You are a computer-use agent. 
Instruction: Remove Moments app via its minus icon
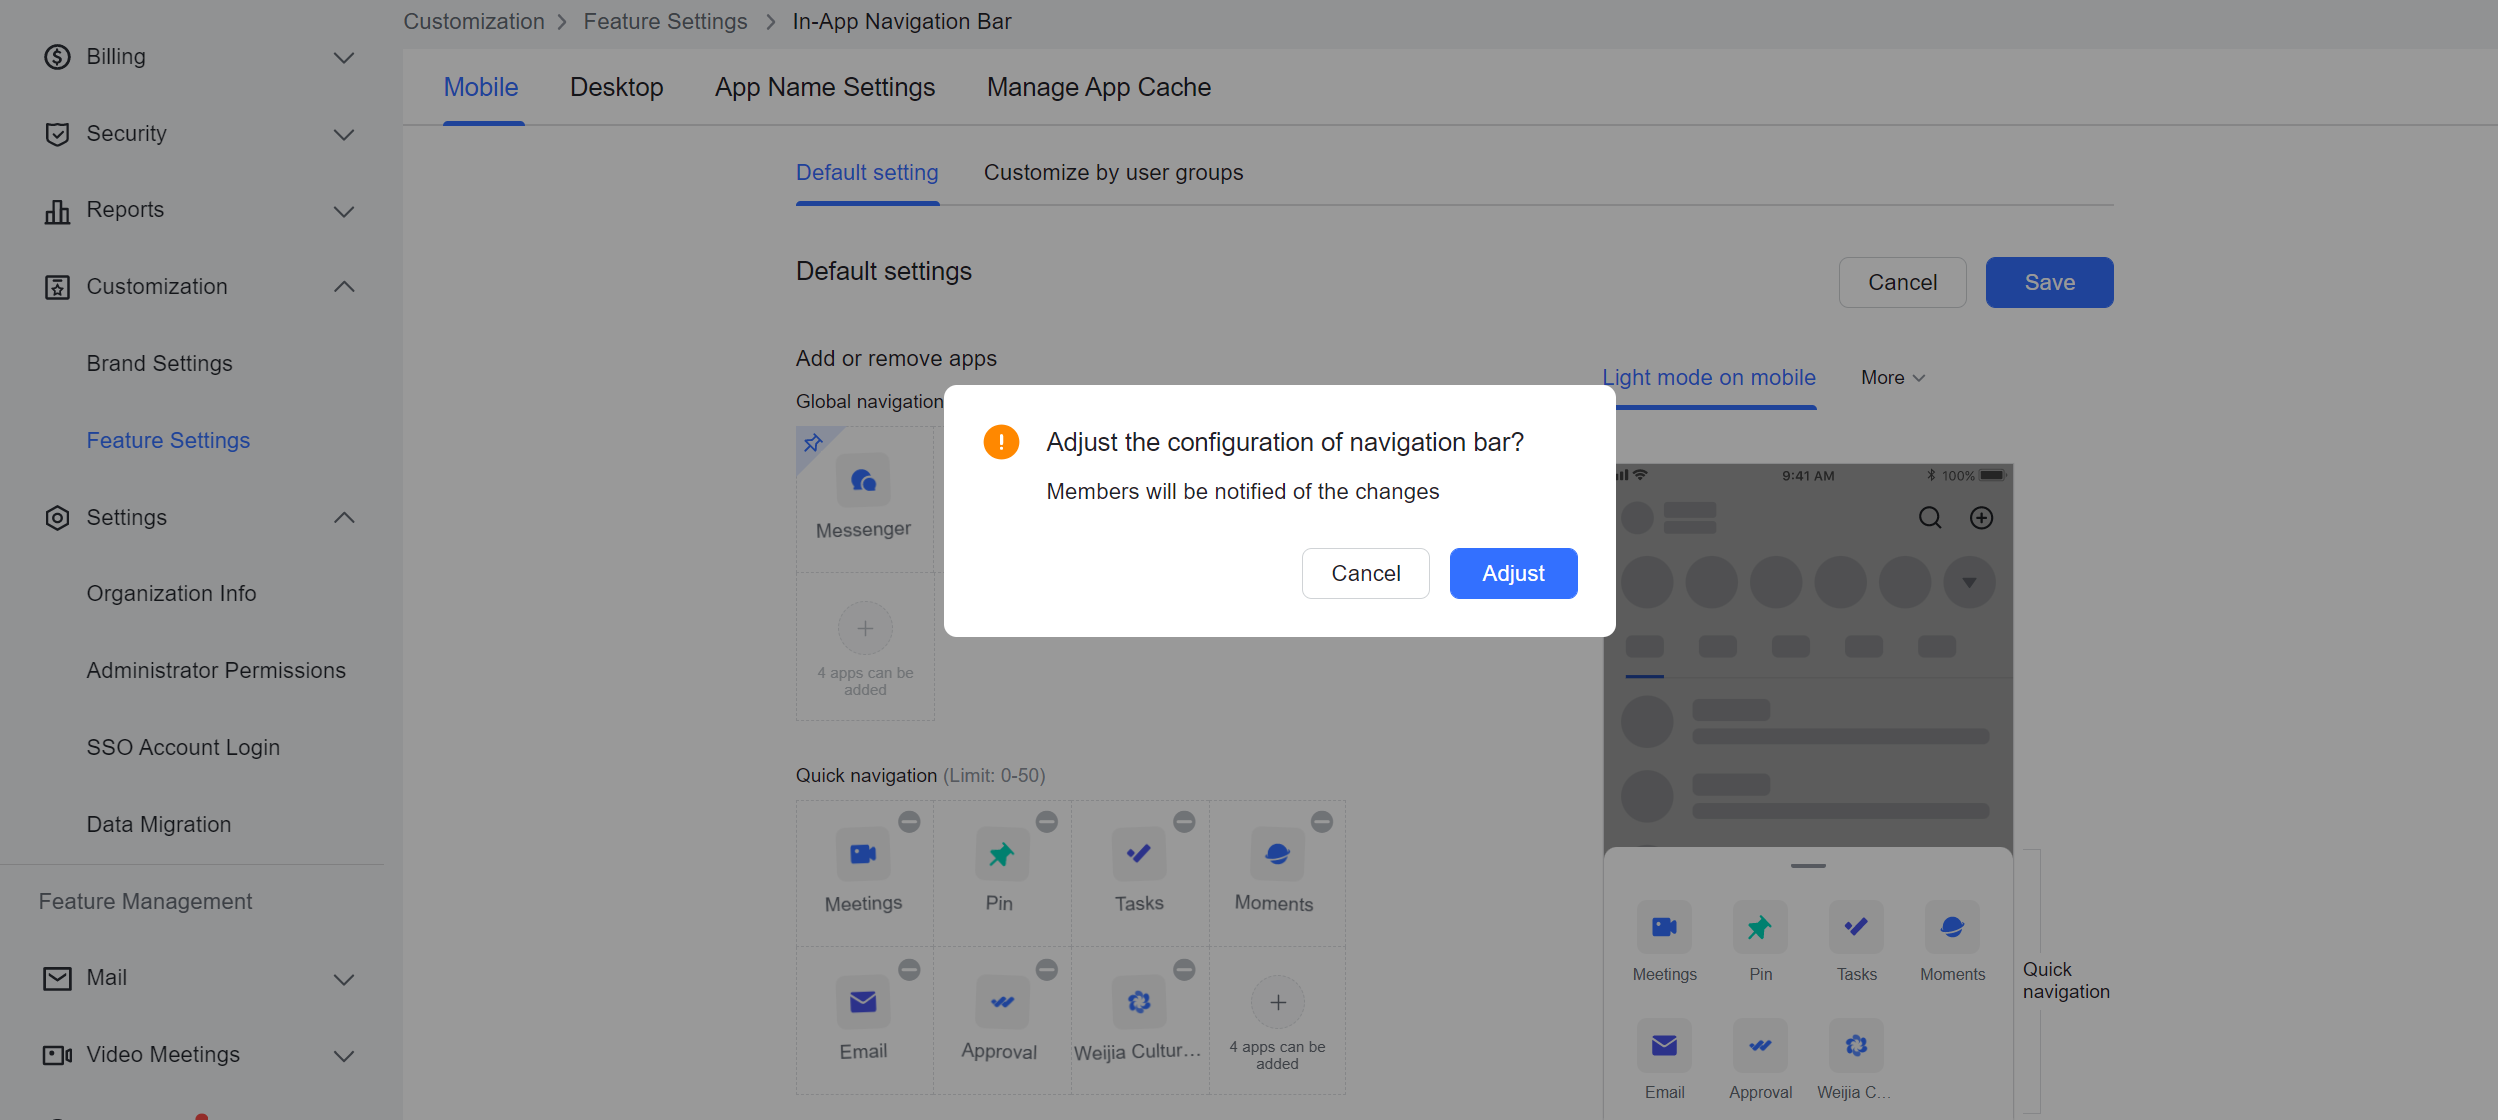[x=1322, y=822]
